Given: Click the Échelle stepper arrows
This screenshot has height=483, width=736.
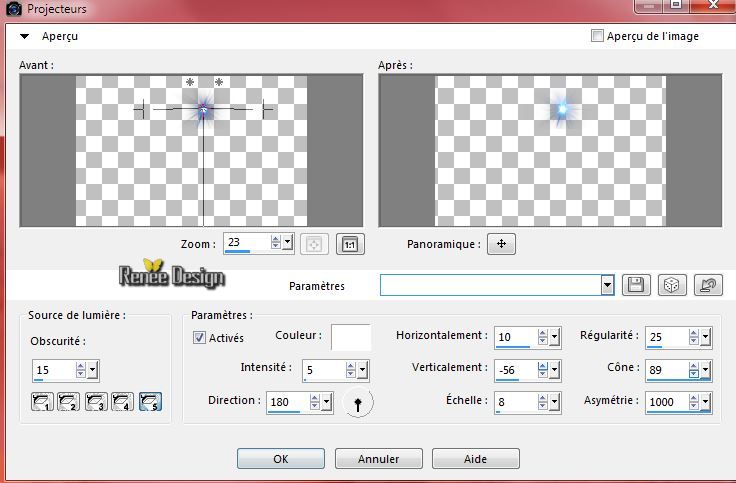Looking at the screenshot, I should [x=543, y=402].
